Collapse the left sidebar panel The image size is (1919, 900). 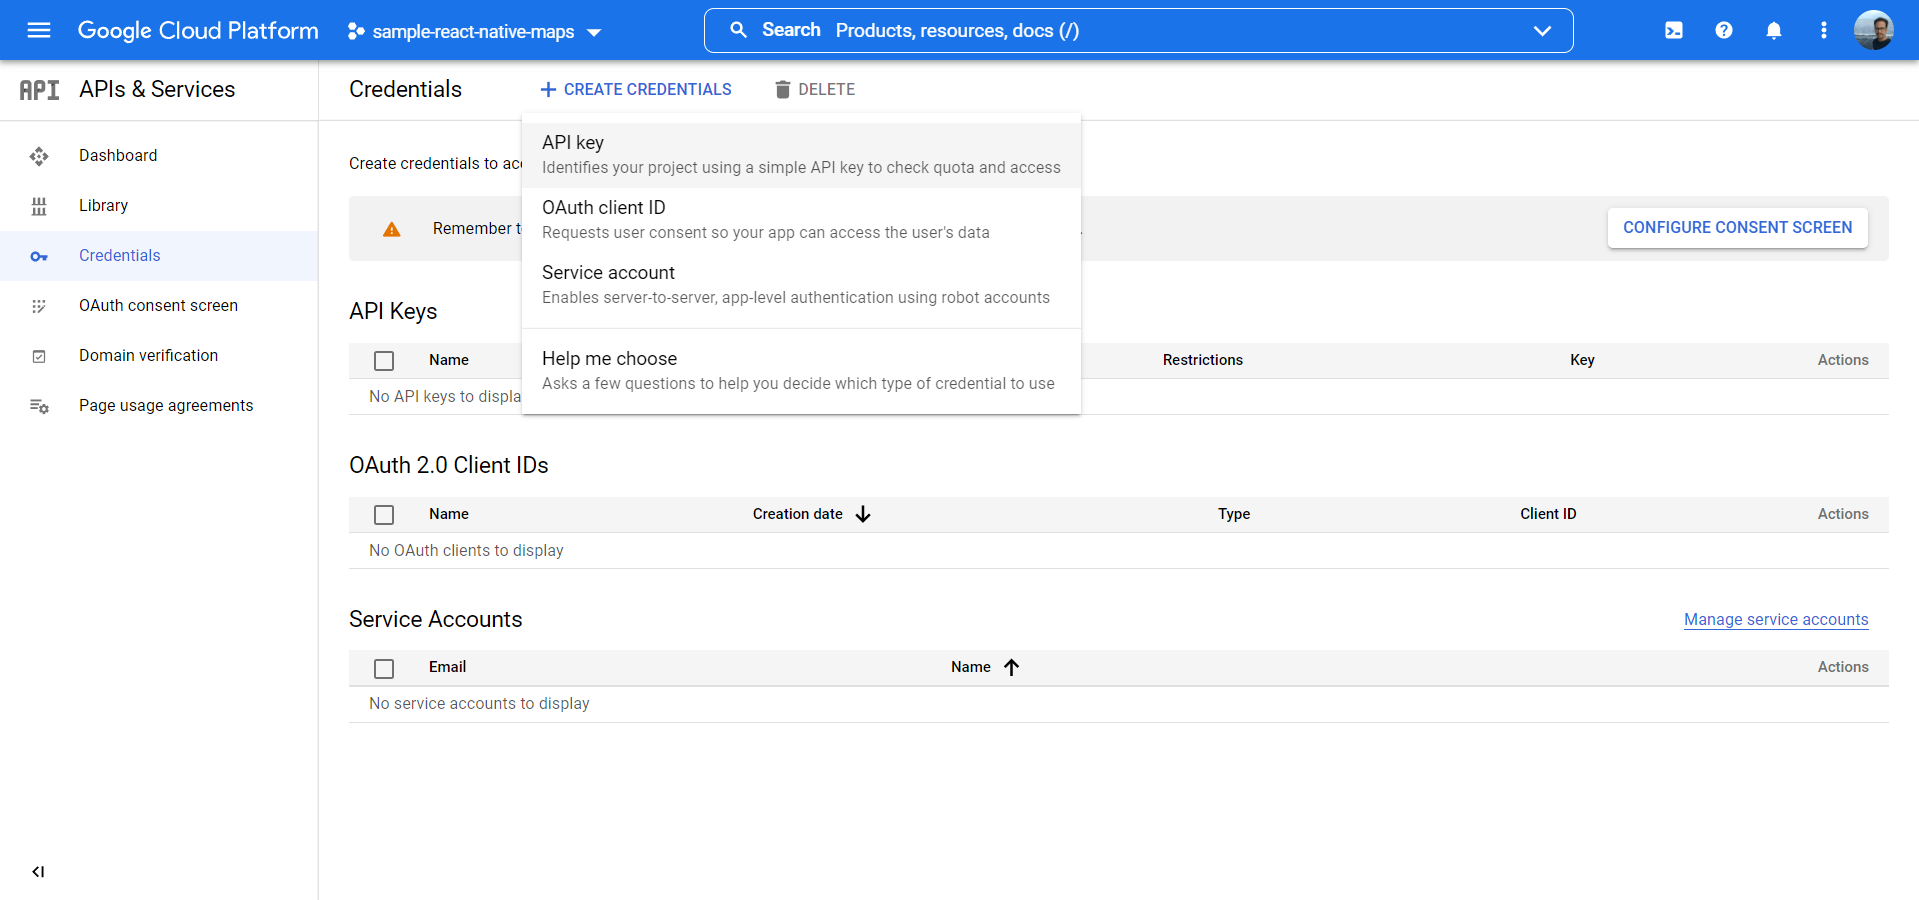(38, 872)
